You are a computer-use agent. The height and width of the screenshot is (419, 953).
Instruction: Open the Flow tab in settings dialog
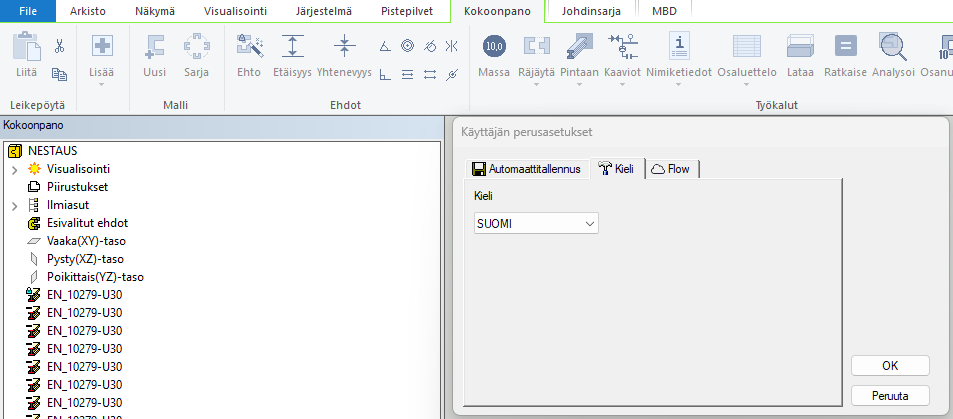pyautogui.click(x=671, y=169)
